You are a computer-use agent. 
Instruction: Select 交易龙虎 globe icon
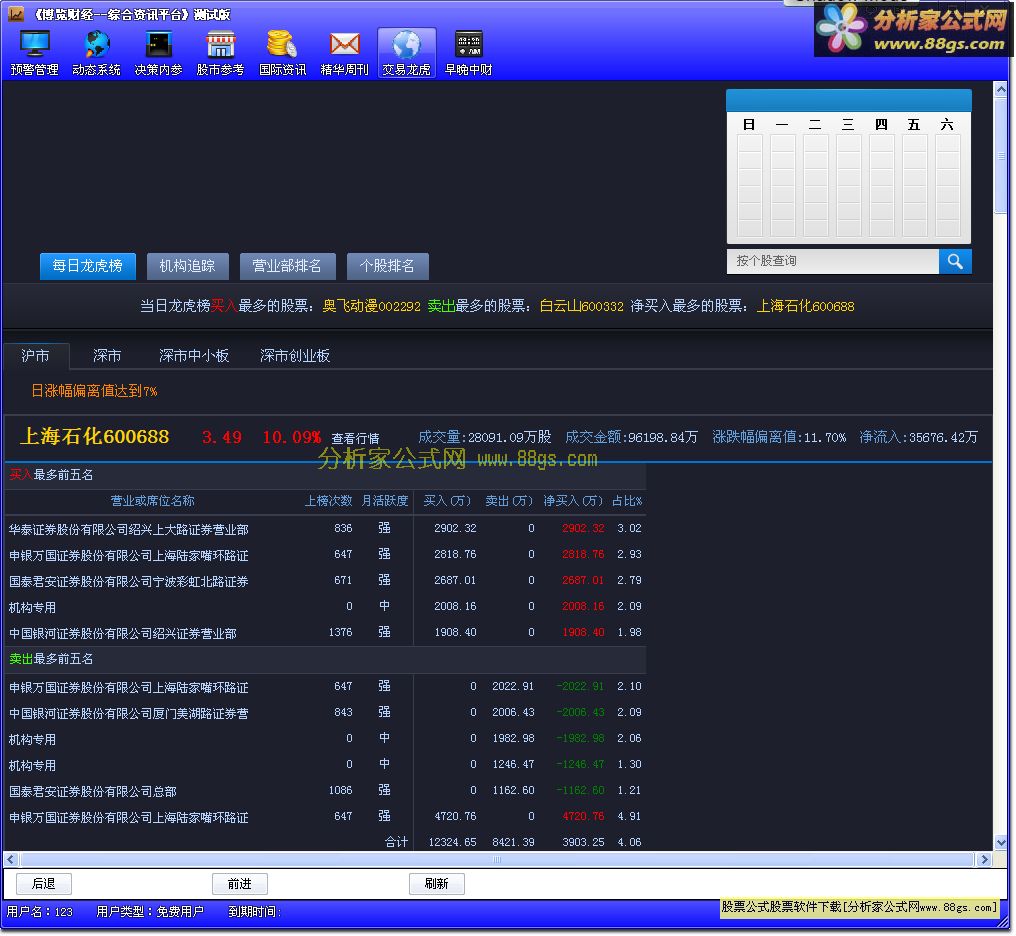(406, 53)
